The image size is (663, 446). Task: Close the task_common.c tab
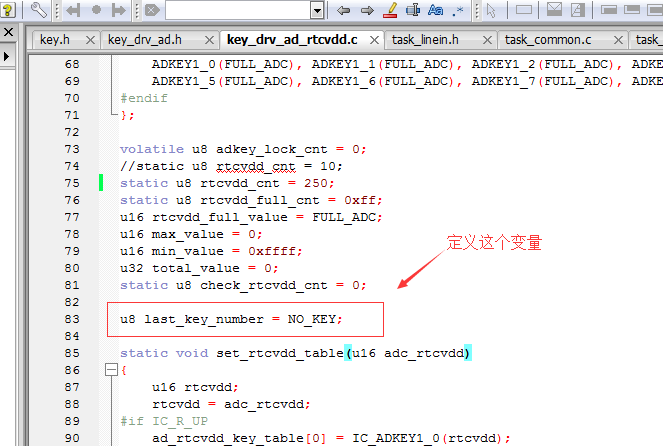[x=618, y=40]
